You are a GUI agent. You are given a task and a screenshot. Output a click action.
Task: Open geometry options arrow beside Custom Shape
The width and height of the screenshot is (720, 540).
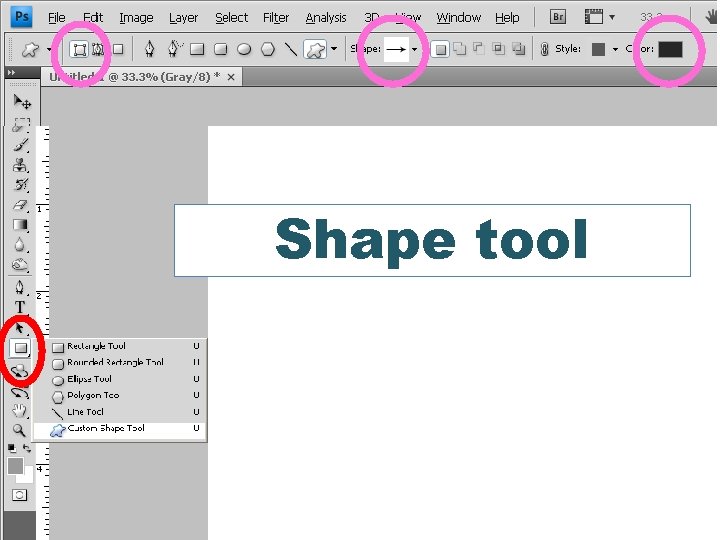pos(334,48)
